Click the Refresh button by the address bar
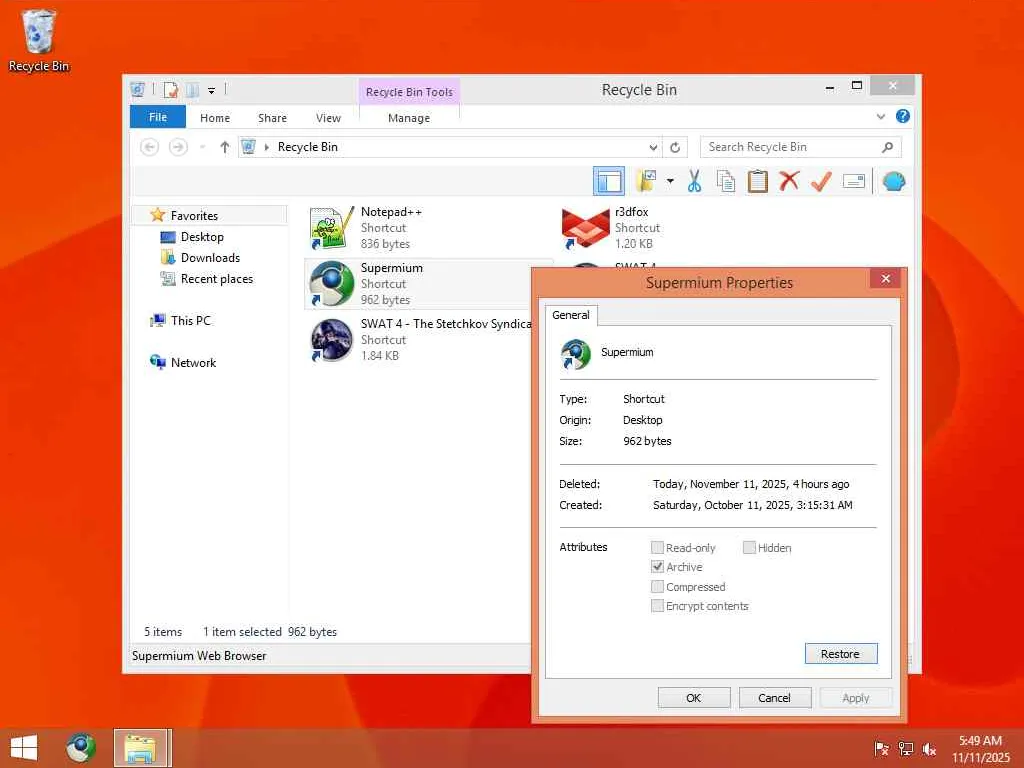This screenshot has height=768, width=1024. click(x=675, y=148)
